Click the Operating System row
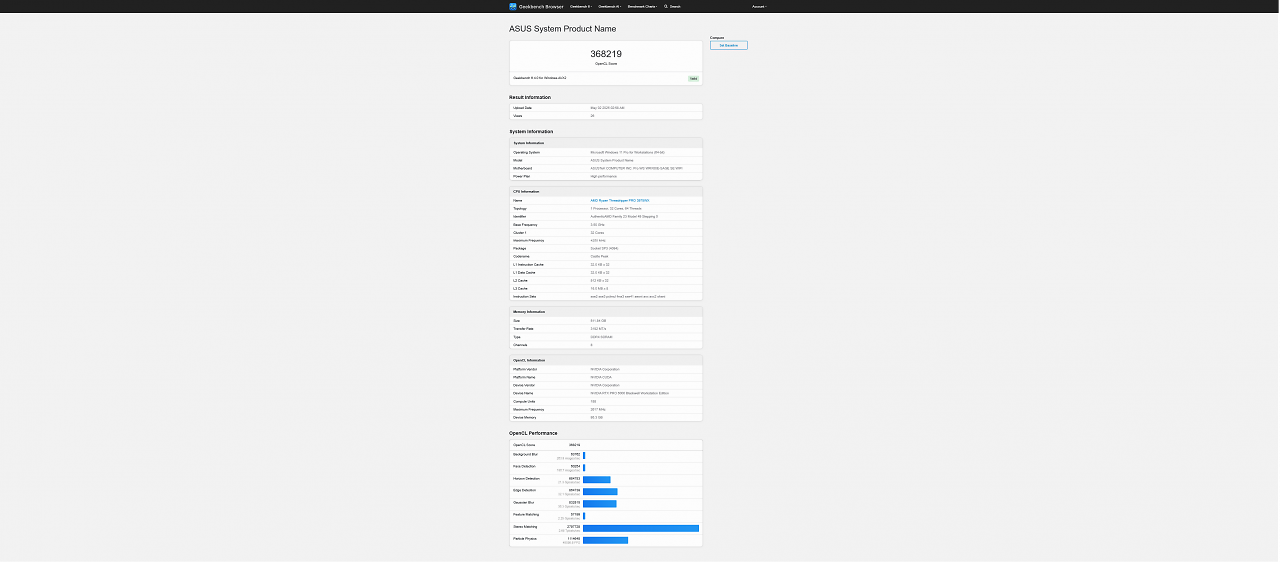Screen dimensions: 1280x562 point(606,152)
